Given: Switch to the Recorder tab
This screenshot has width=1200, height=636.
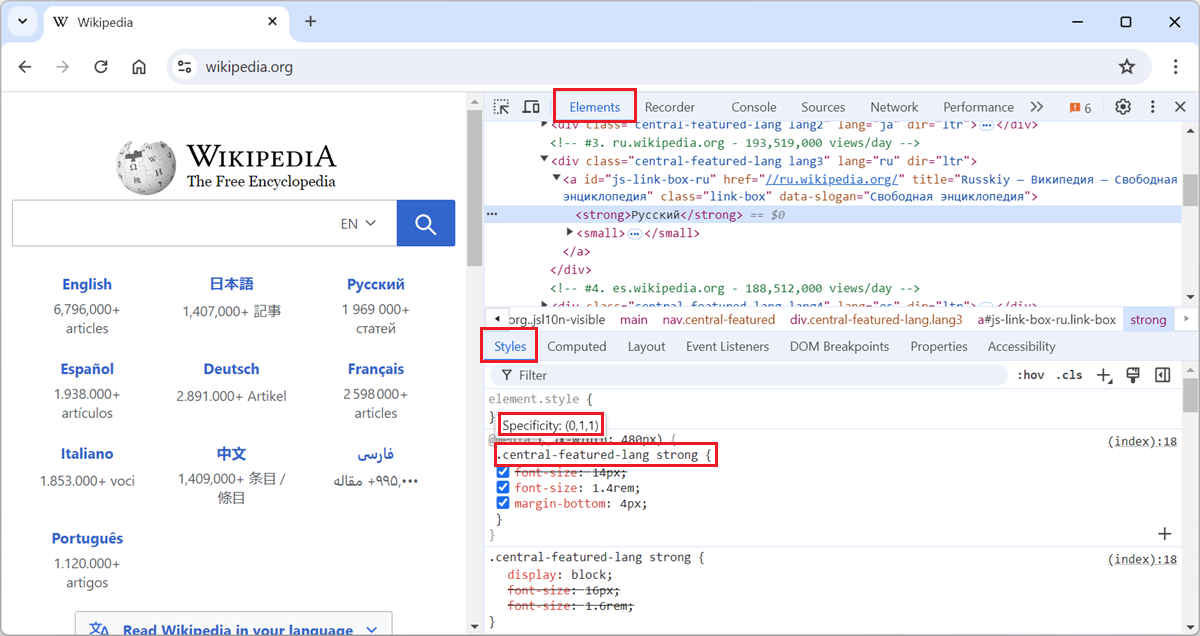Looking at the screenshot, I should (x=670, y=107).
